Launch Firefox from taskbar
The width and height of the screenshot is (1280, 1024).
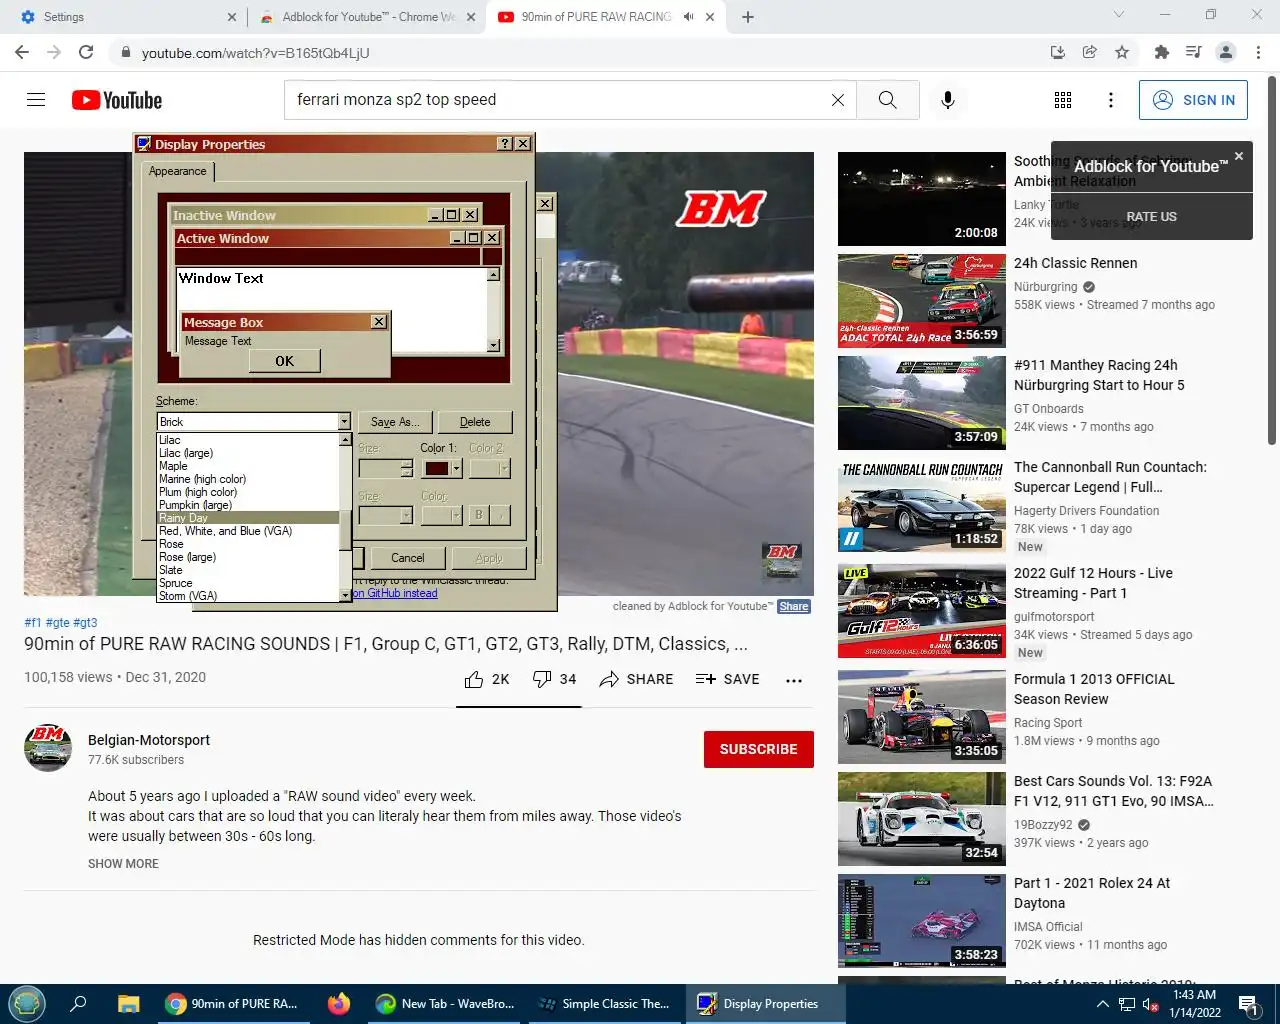[x=339, y=1004]
